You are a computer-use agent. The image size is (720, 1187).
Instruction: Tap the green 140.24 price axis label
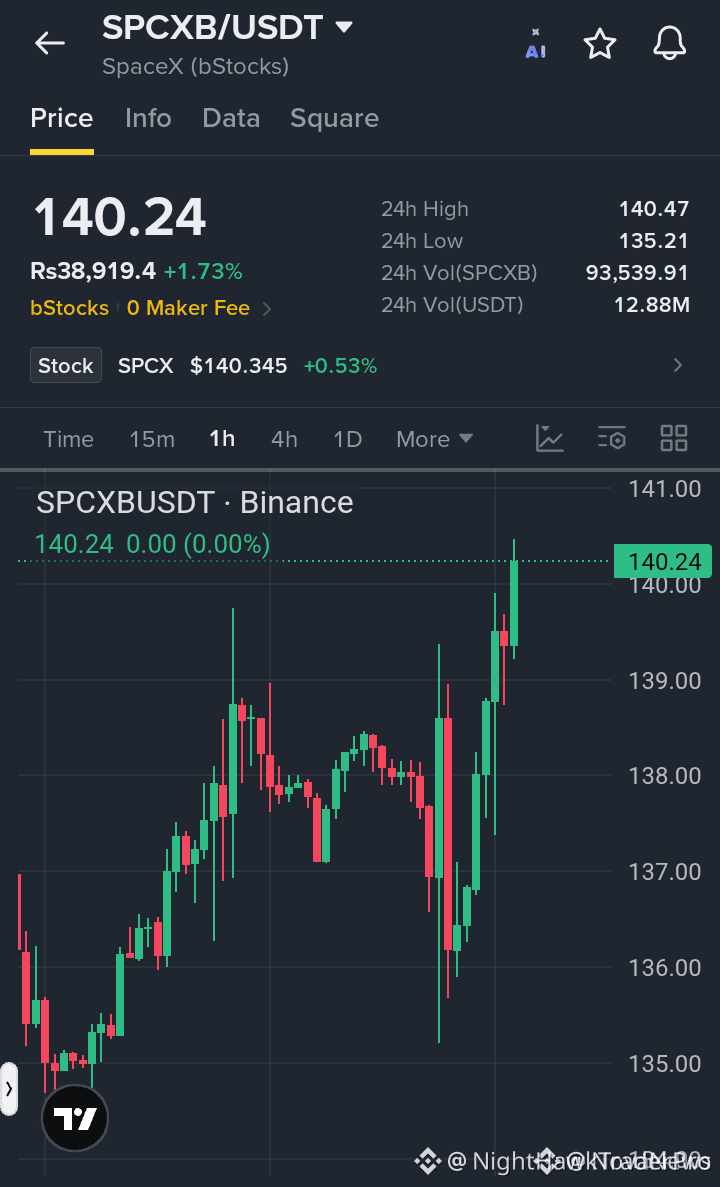pyautogui.click(x=662, y=561)
